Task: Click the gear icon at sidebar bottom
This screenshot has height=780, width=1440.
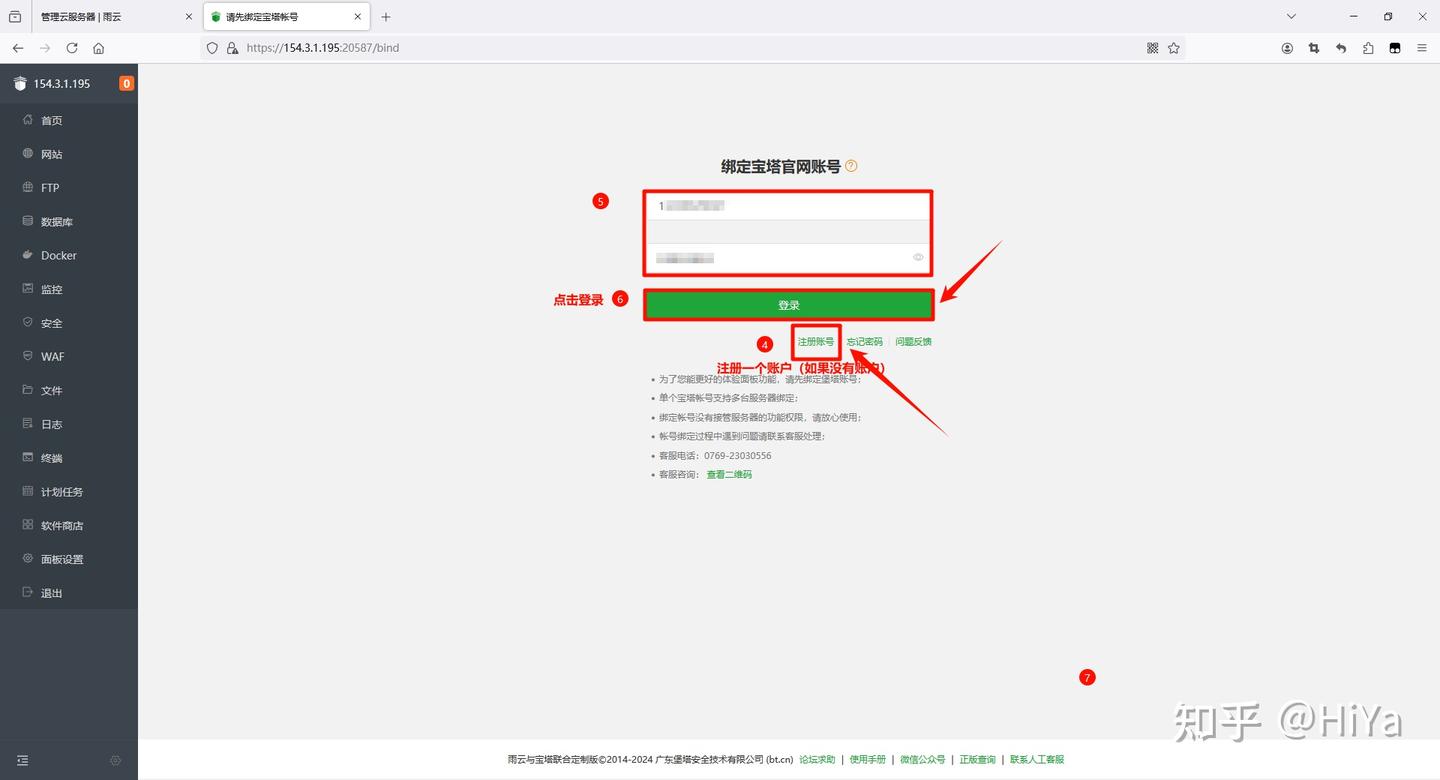Action: [x=116, y=761]
